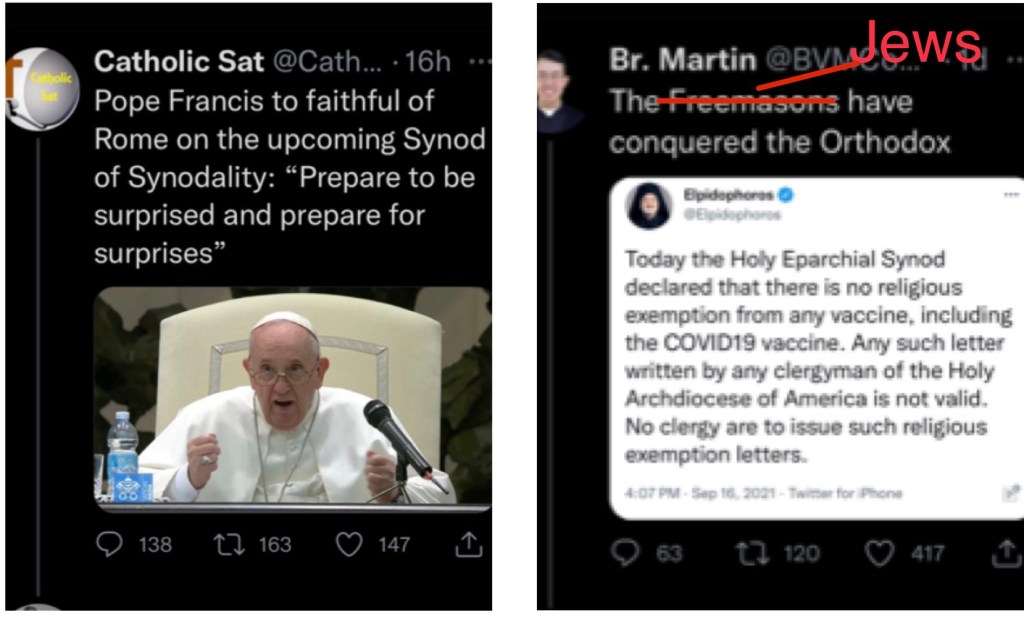Like the Catholic Sat tweet with 147 likes
The image size is (1024, 622).
348,544
